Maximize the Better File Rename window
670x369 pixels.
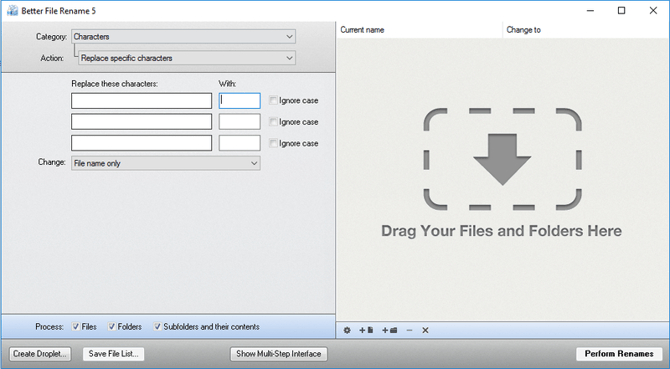622,11
